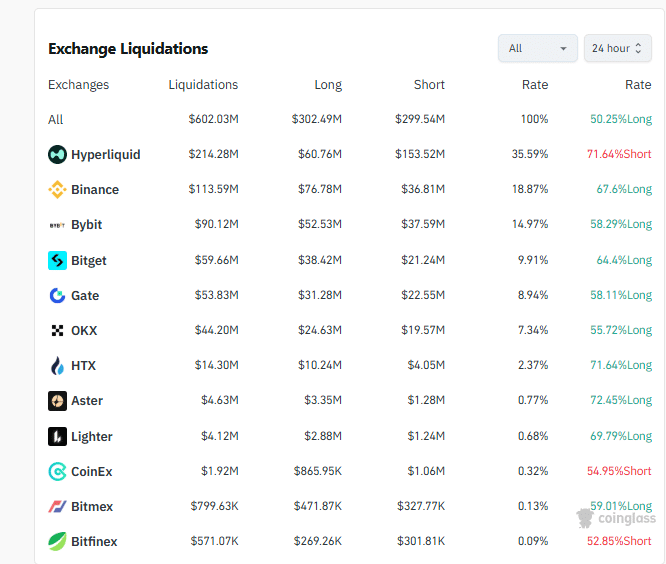Click the Binance logo icon
This screenshot has height=564, width=666.
[57, 189]
